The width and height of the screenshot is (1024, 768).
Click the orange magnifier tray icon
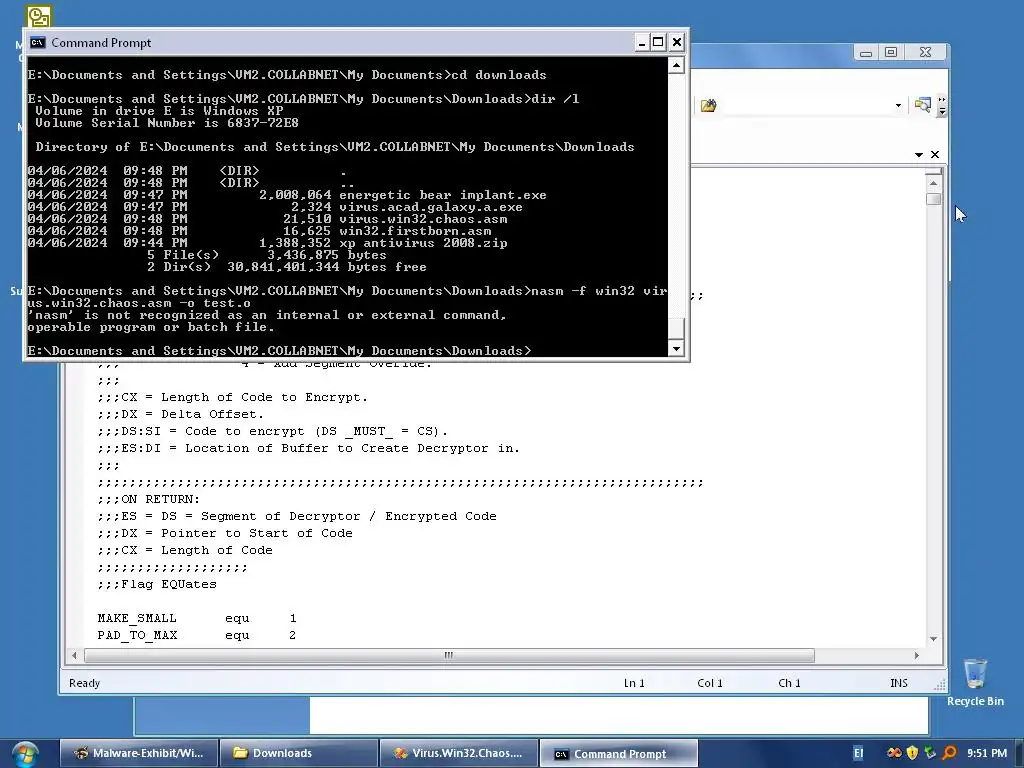(x=950, y=753)
